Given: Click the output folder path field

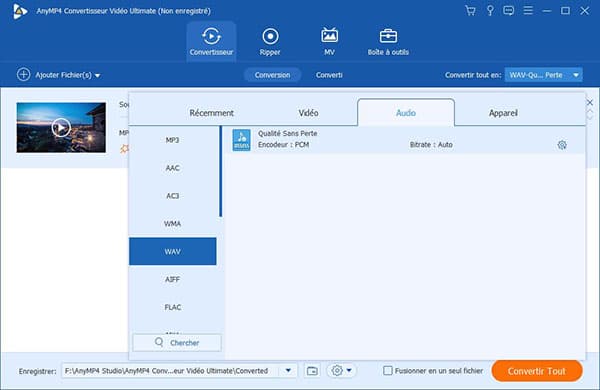Looking at the screenshot, I should 171,370.
